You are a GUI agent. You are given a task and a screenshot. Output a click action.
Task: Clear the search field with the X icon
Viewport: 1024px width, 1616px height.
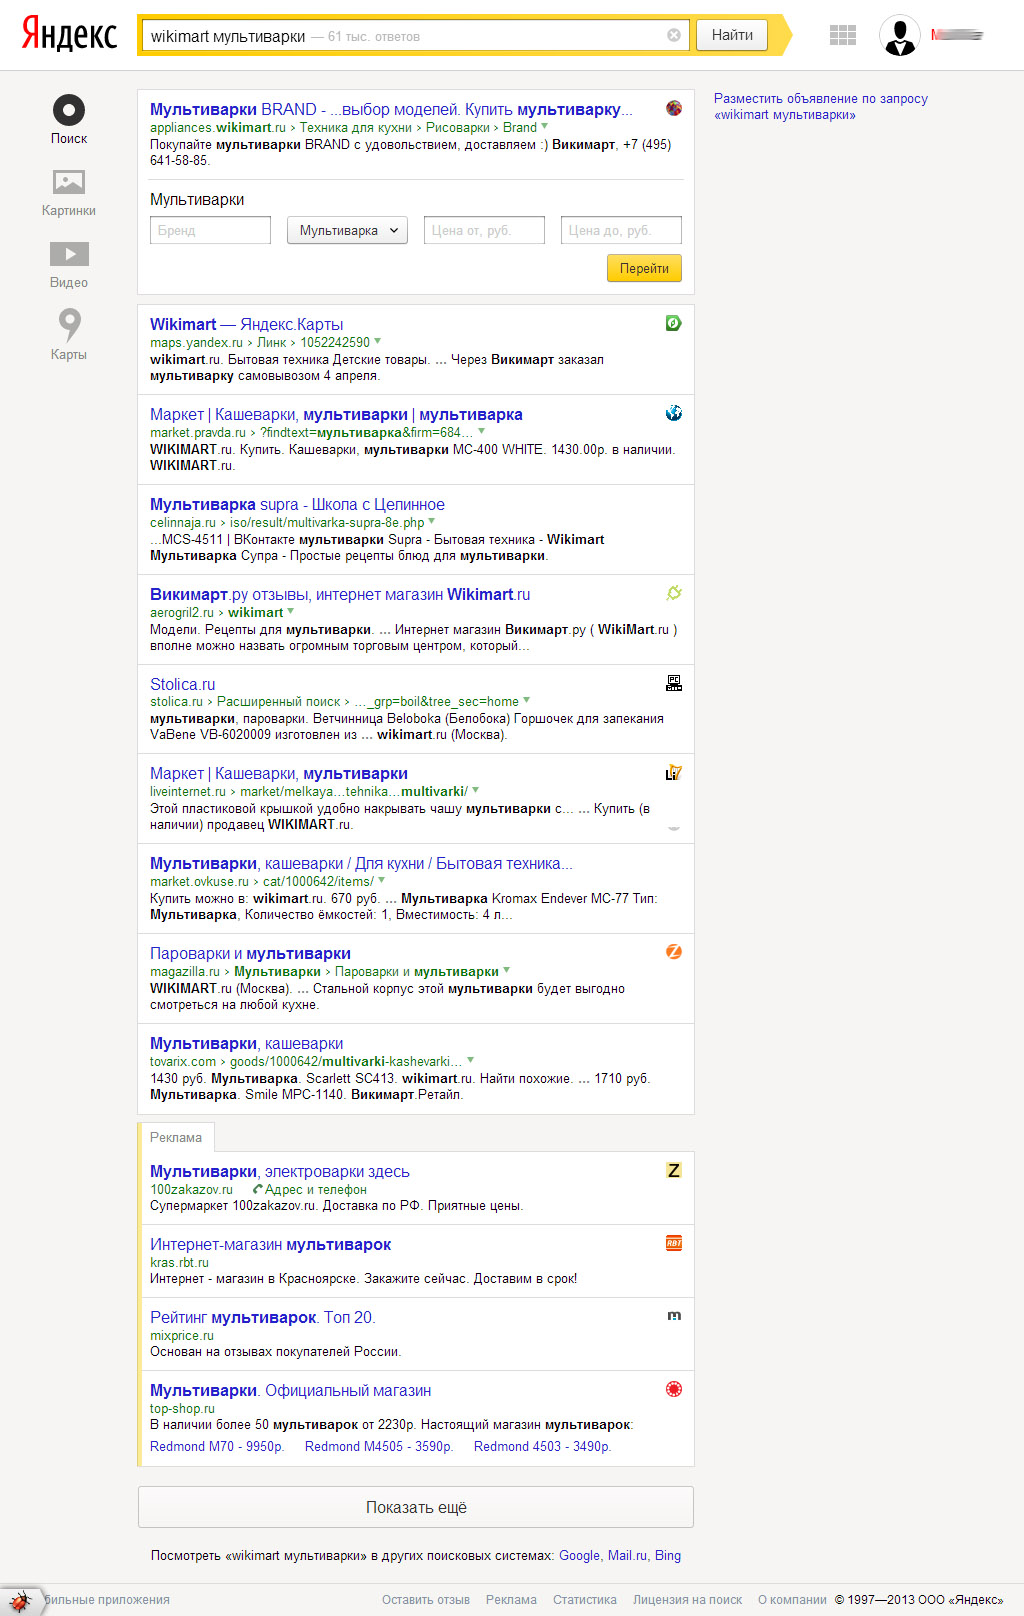click(674, 35)
